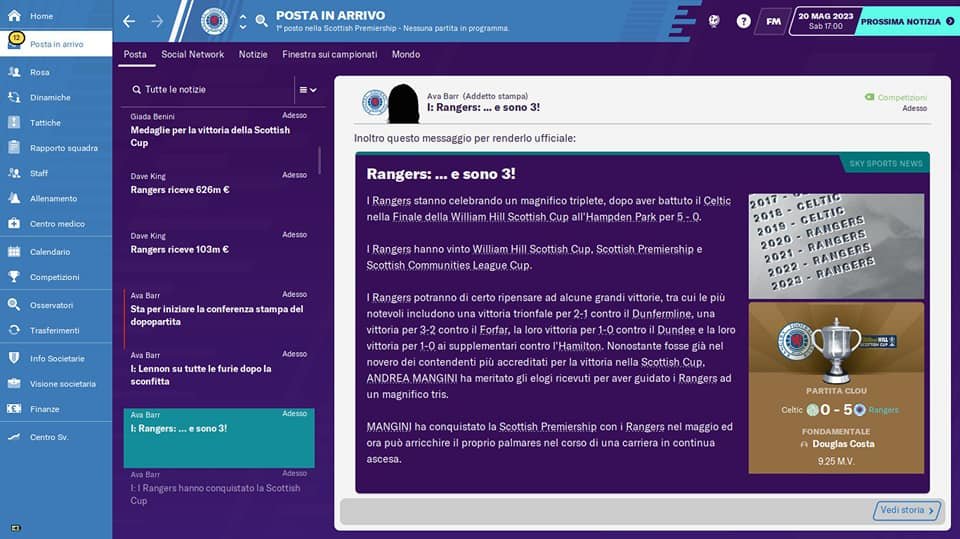This screenshot has width=960, height=539.
Task: Go forward with the right arrow
Action: pos(157,21)
